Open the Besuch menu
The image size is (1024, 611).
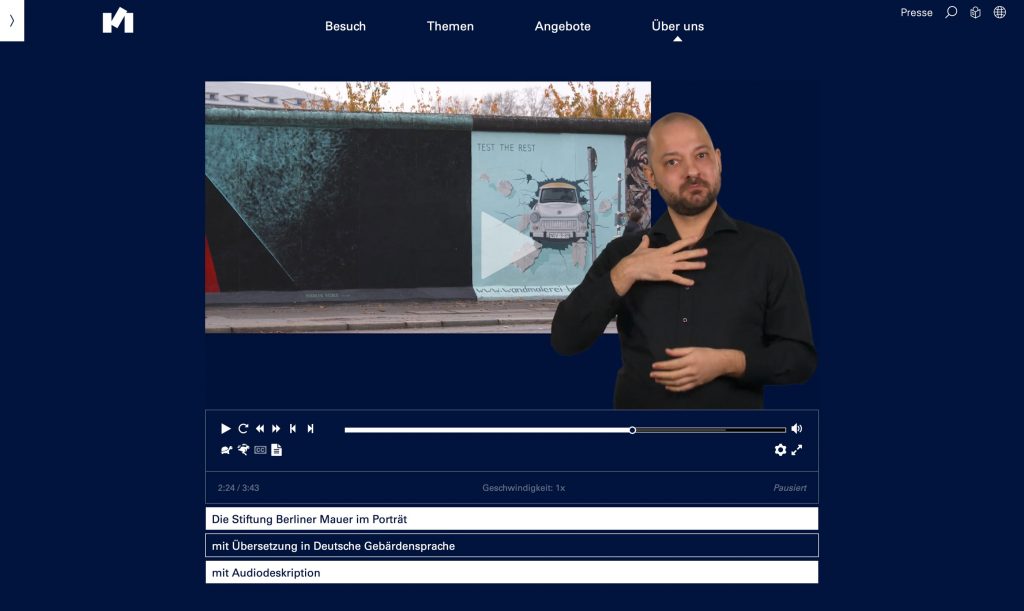click(345, 26)
